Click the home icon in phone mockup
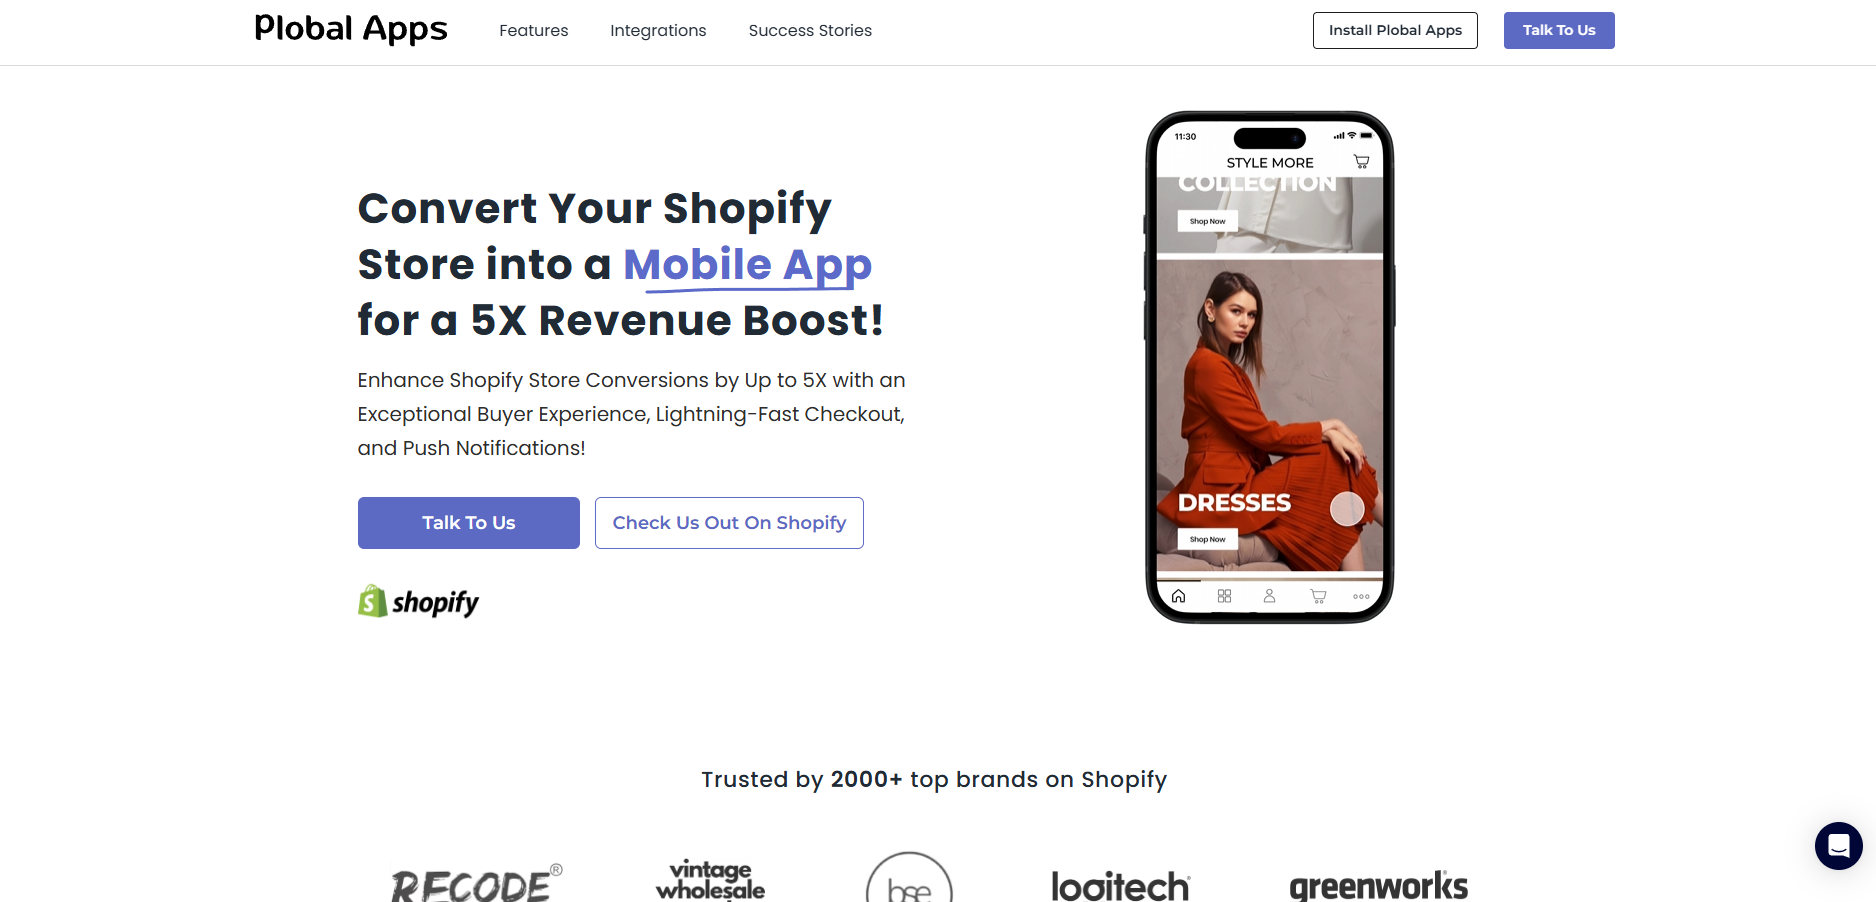Viewport: 1876px width, 902px height. [1178, 596]
